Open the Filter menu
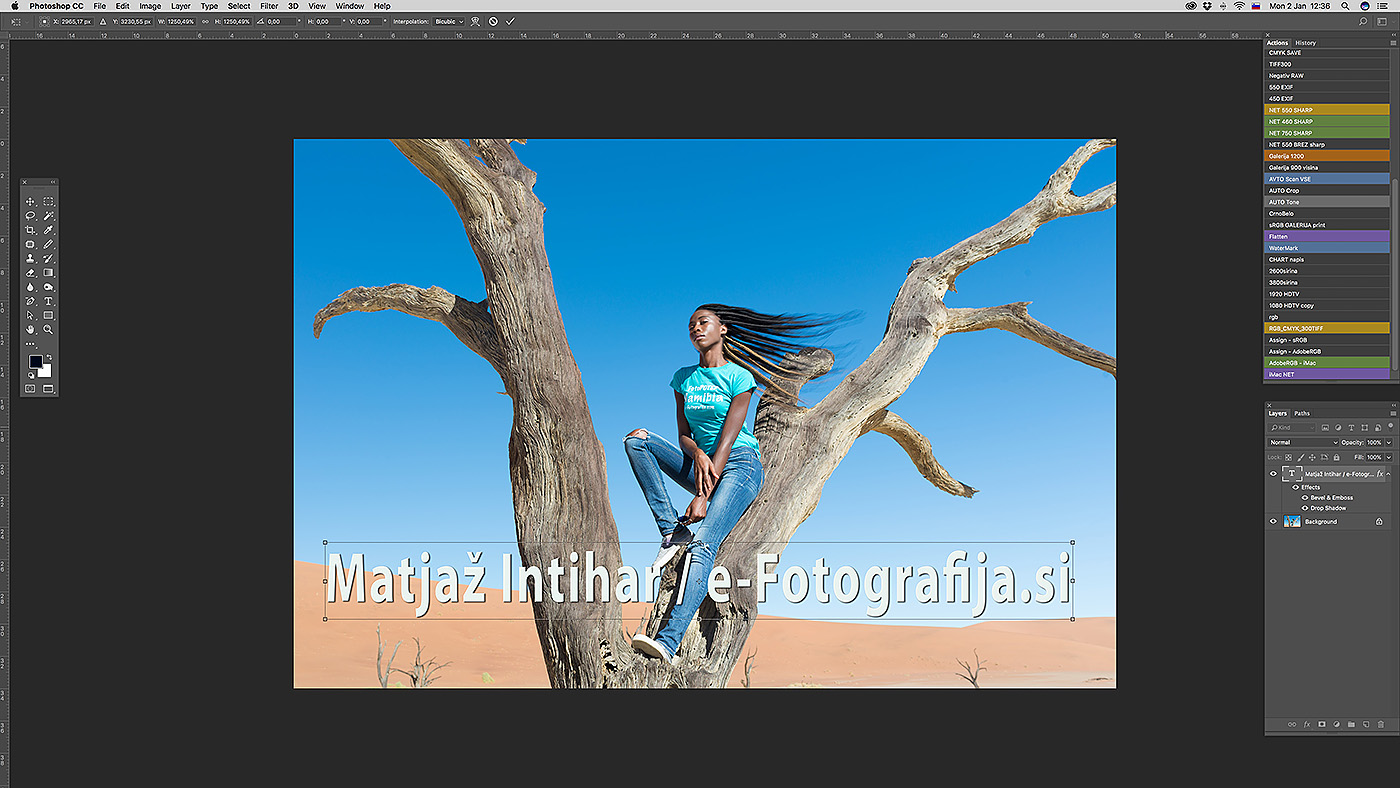Screen dimensions: 1400x788 (x=269, y=6)
